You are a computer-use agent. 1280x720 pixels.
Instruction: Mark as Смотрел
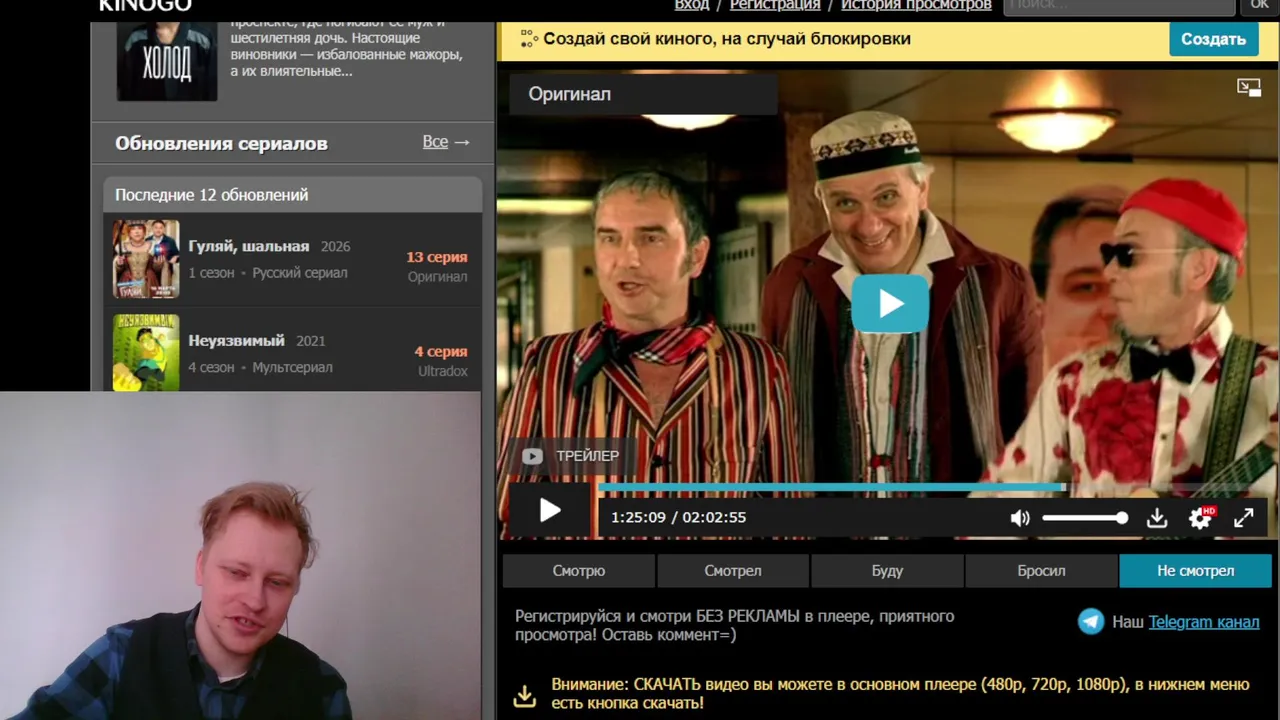point(733,571)
